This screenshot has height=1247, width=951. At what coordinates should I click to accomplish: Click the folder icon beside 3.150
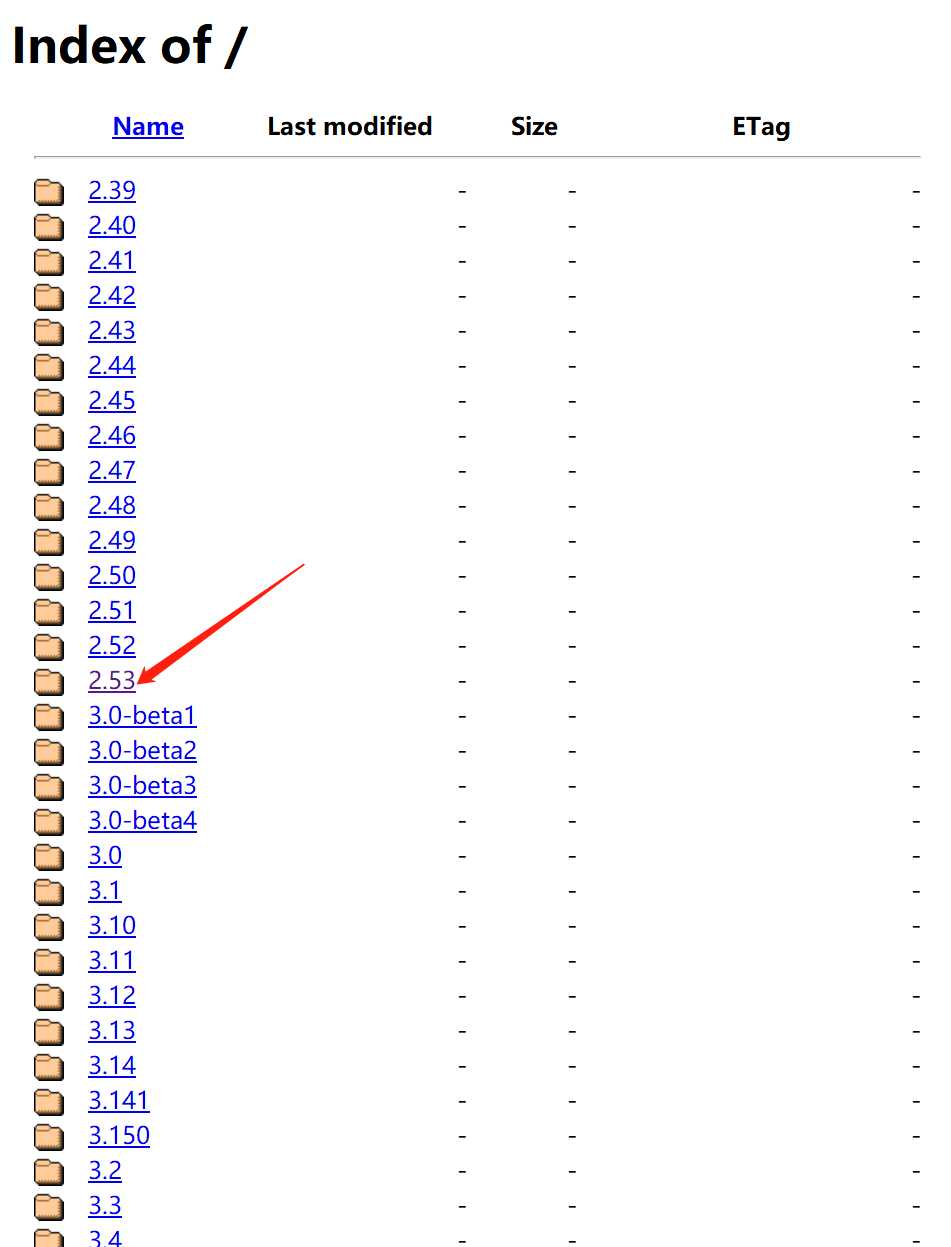[49, 1136]
